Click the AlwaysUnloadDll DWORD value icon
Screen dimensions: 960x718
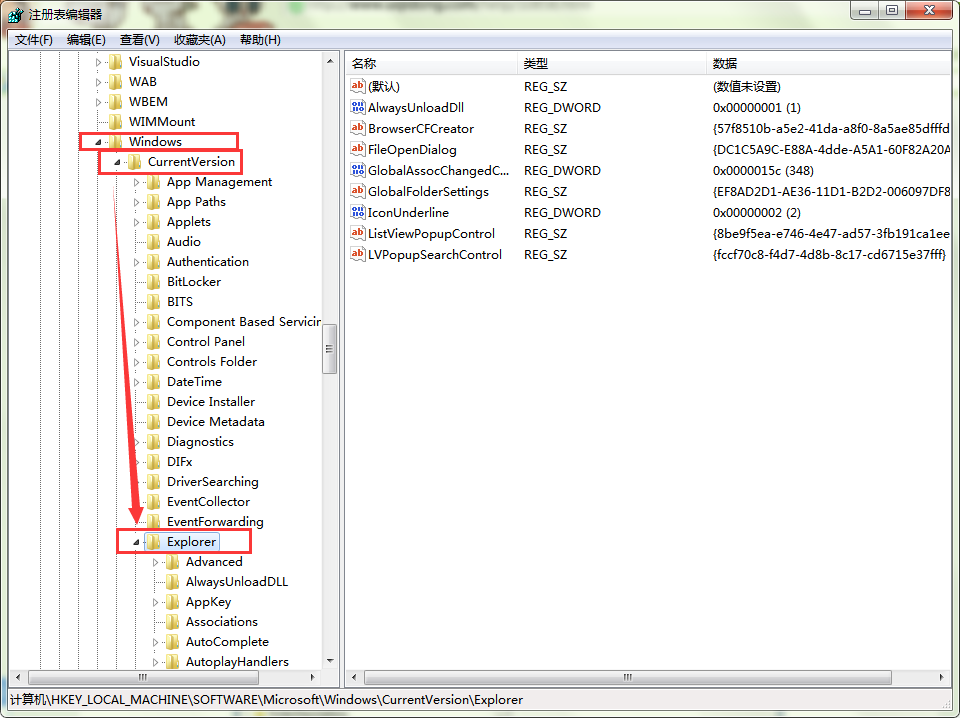[358, 107]
